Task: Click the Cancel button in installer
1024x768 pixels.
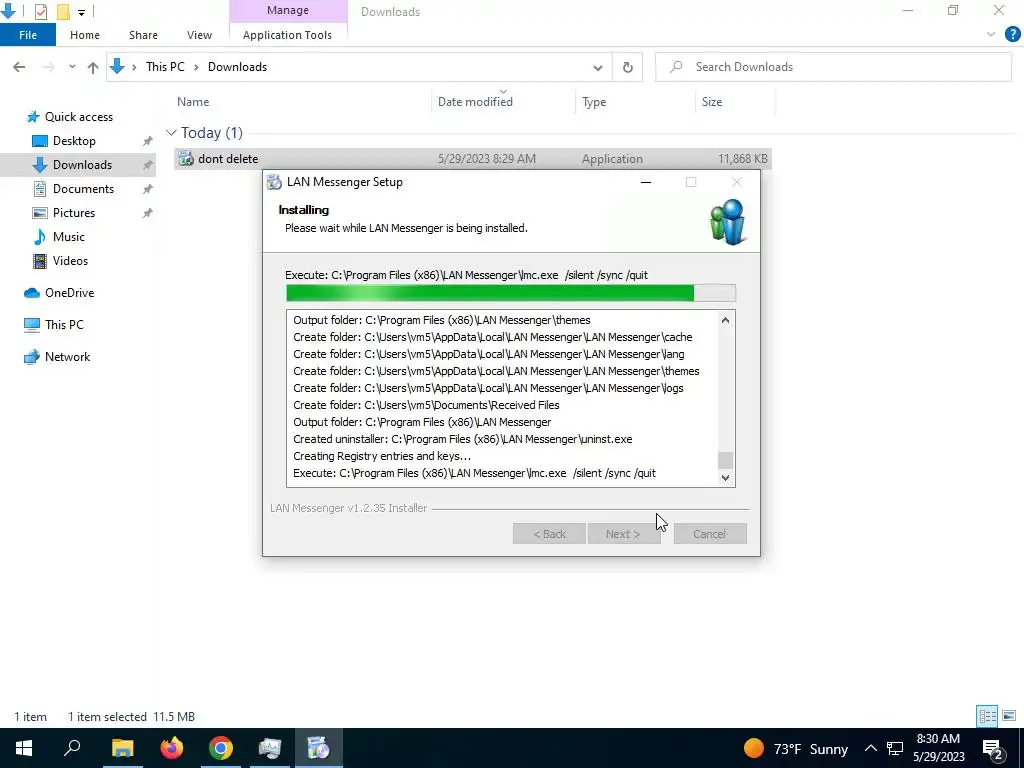Action: click(x=710, y=534)
